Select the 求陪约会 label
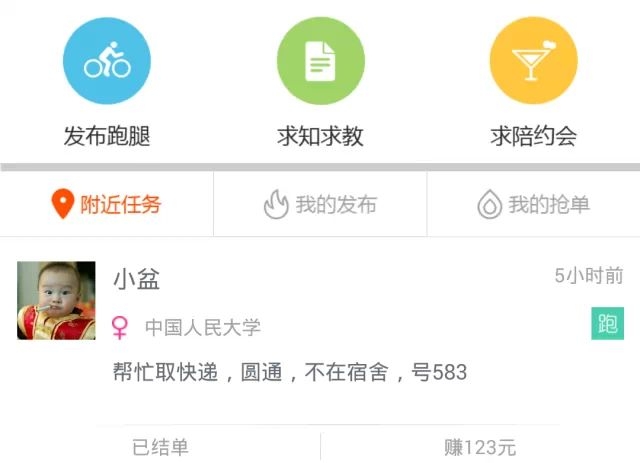 coord(534,136)
